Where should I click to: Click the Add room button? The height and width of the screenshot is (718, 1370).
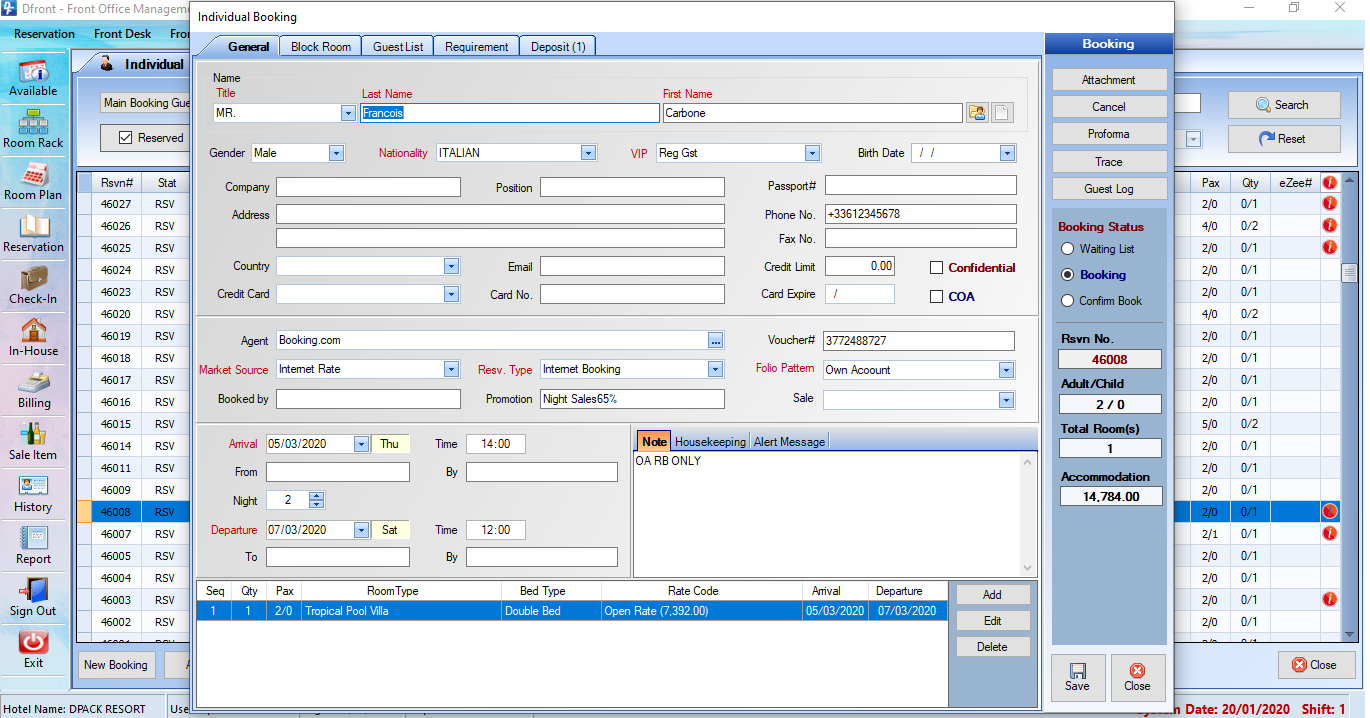point(992,595)
